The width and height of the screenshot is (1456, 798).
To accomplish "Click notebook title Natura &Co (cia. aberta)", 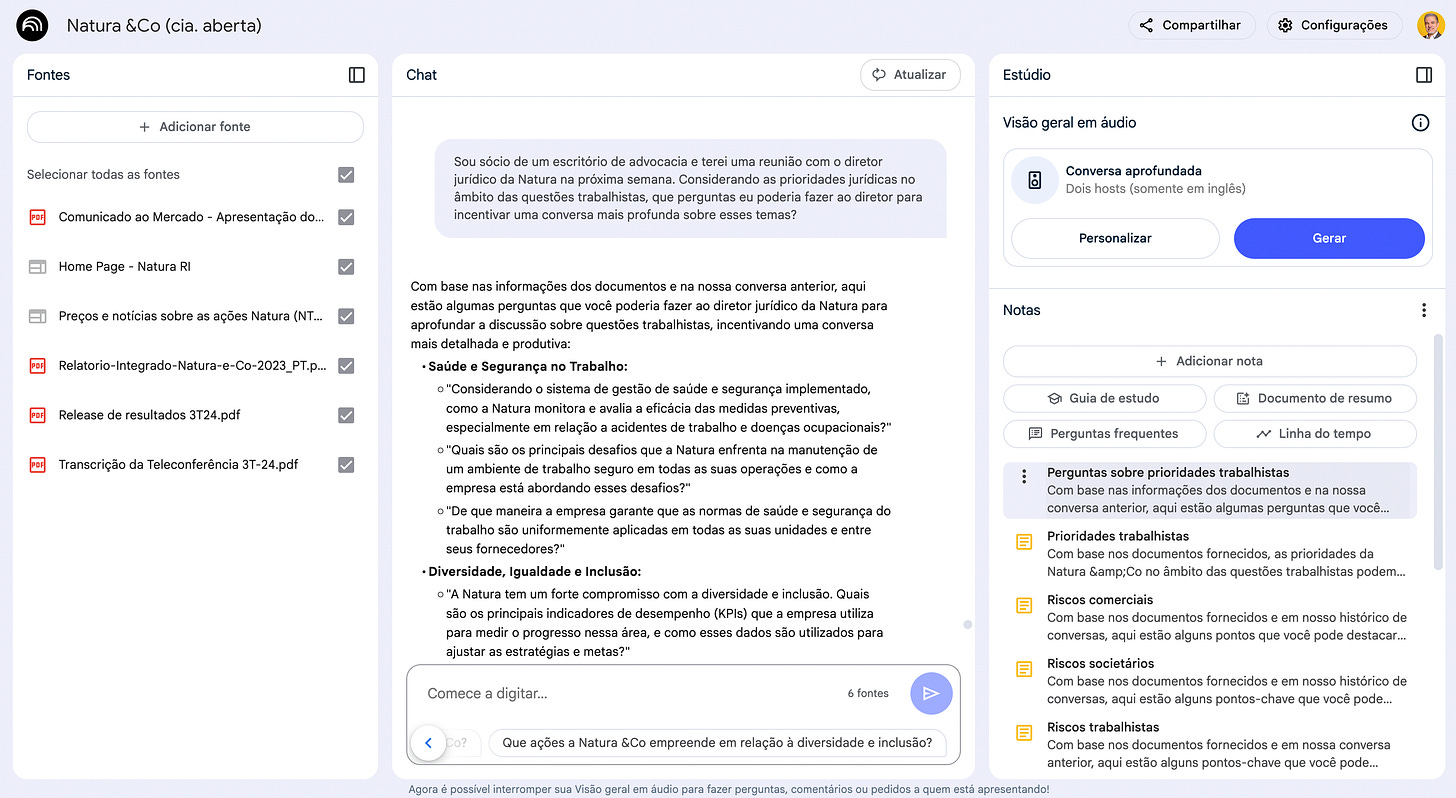I will [164, 26].
